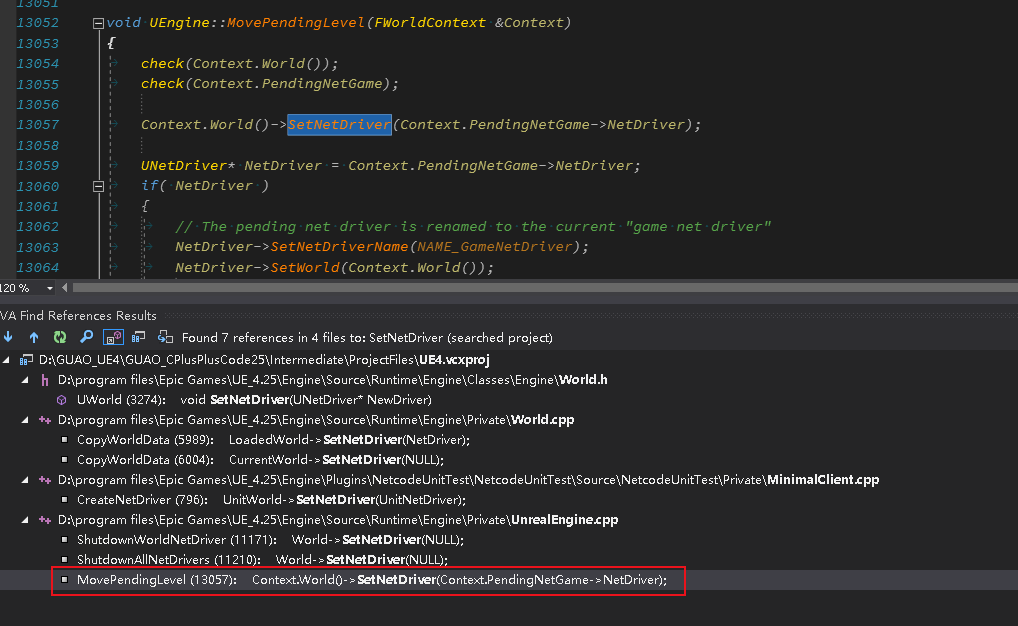
Task: Click the group-by-file icon in results toolbar
Action: (x=138, y=337)
